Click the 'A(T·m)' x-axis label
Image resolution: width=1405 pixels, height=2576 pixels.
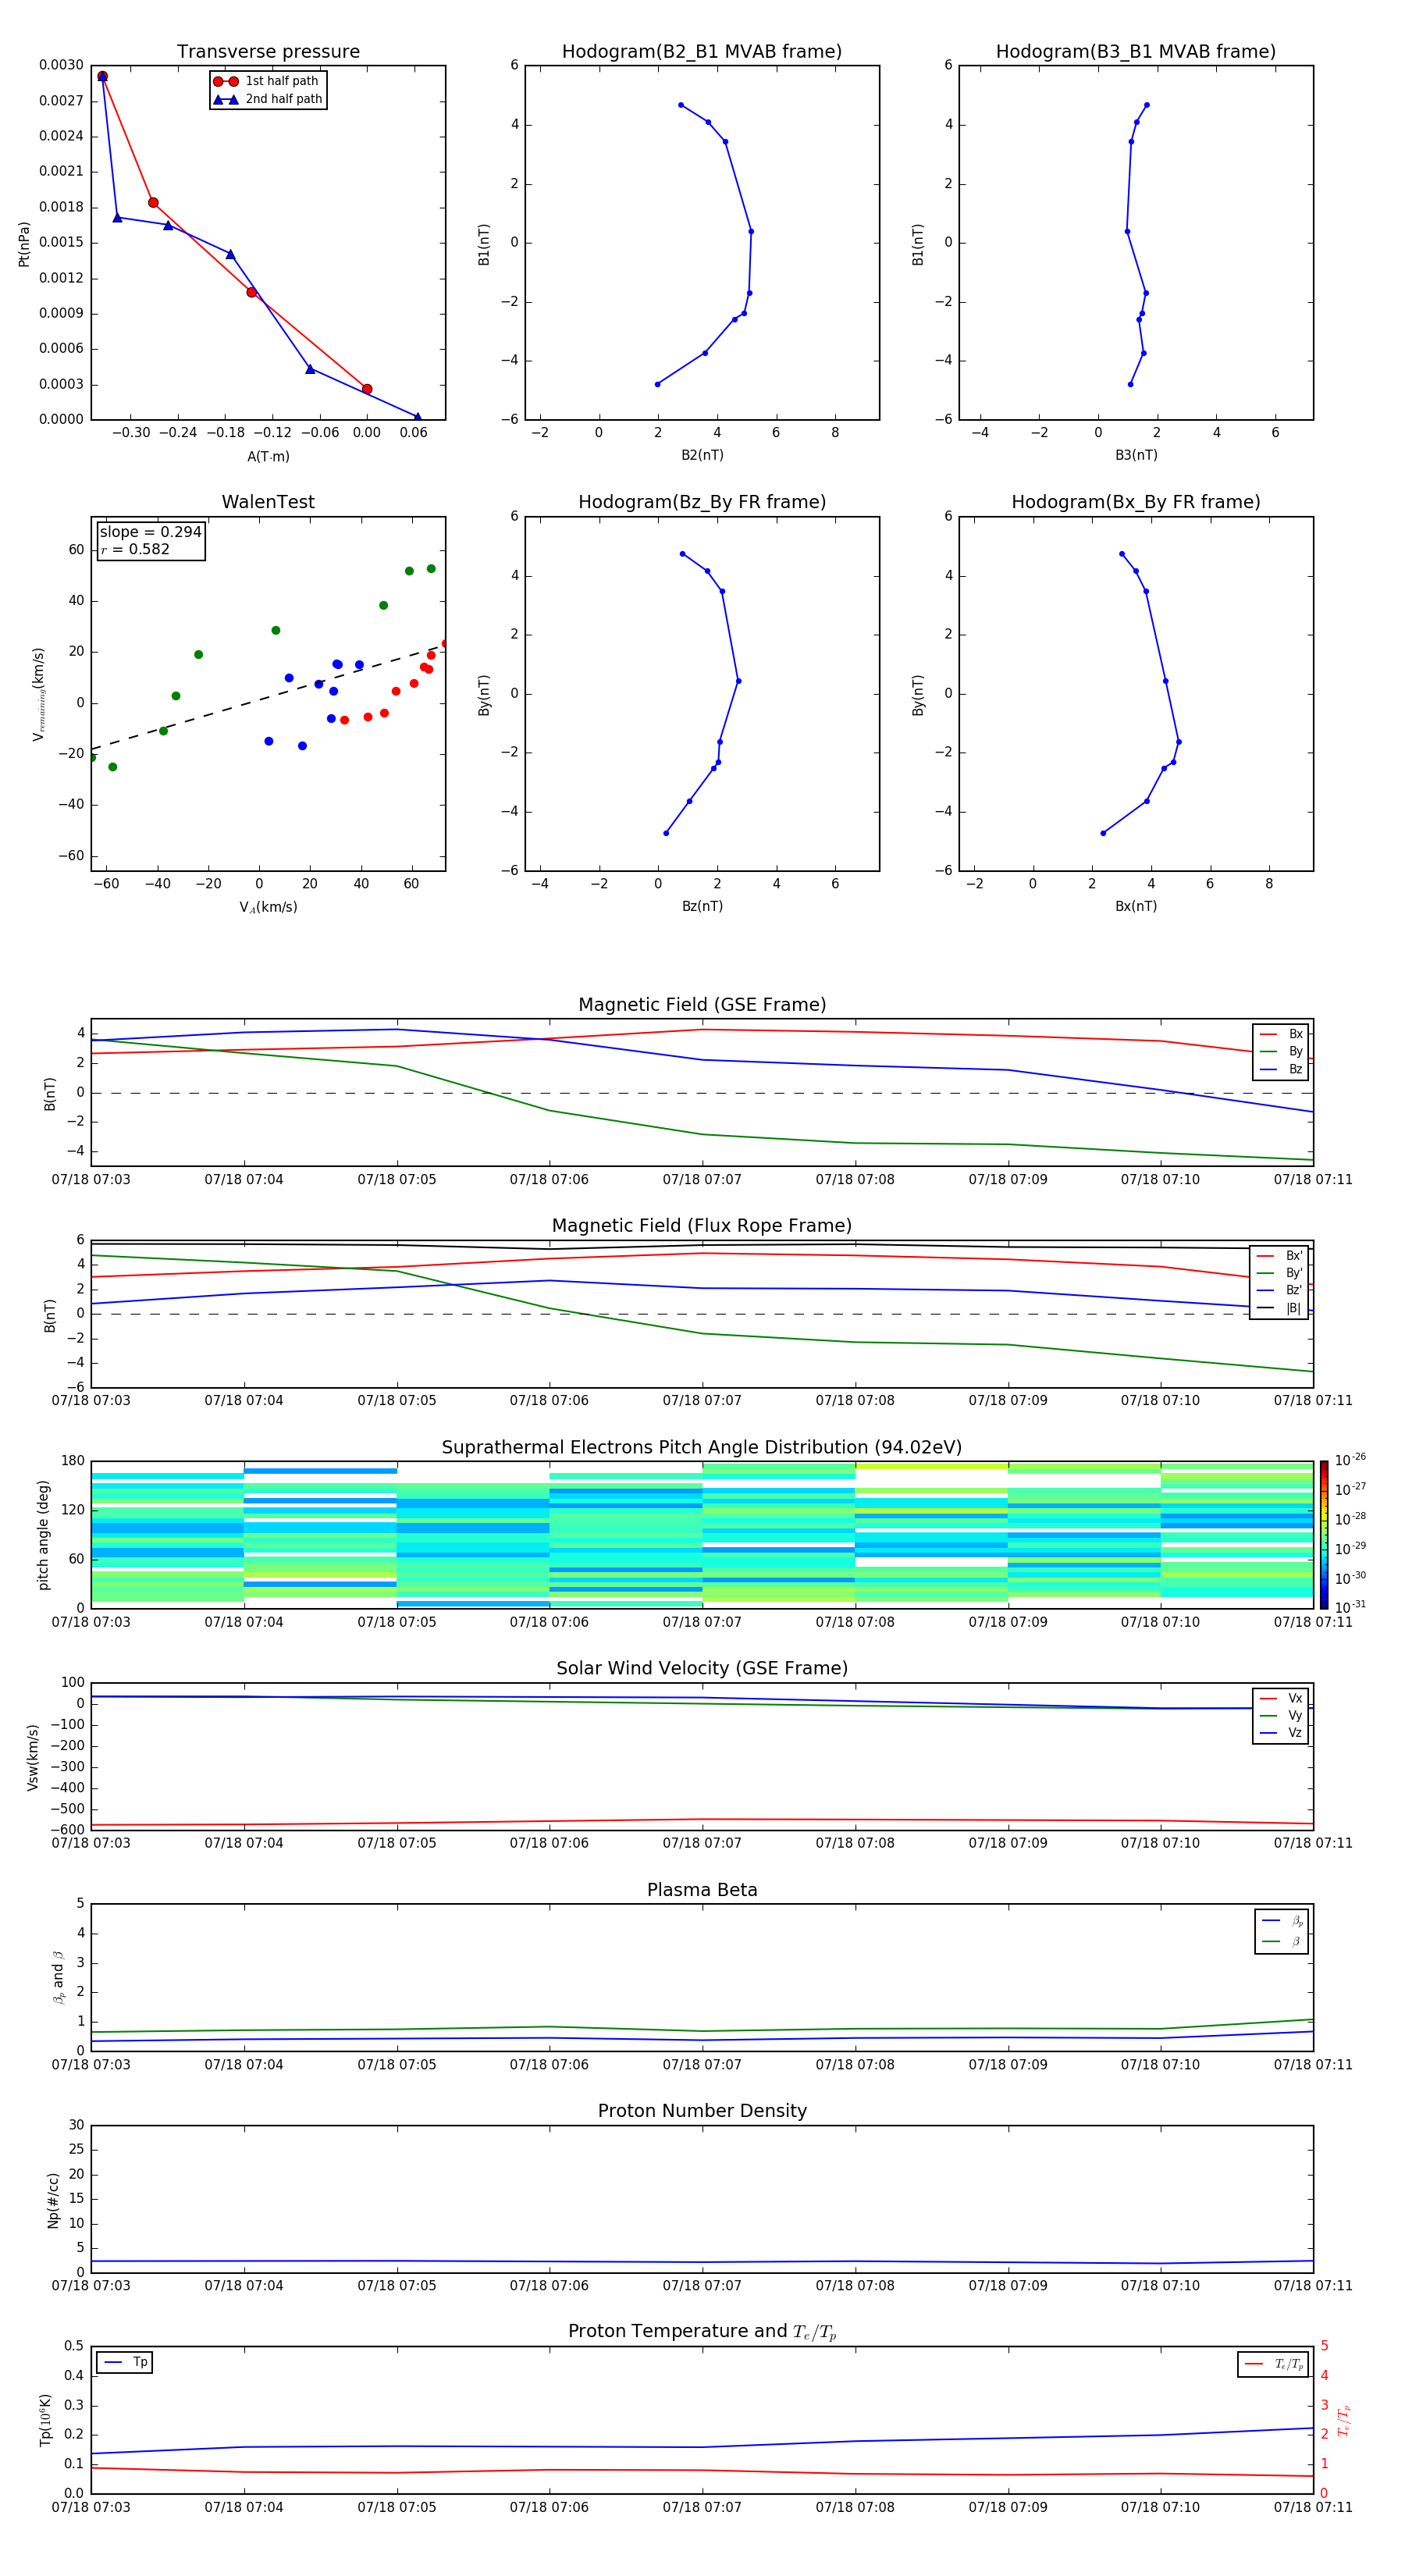click(x=268, y=457)
